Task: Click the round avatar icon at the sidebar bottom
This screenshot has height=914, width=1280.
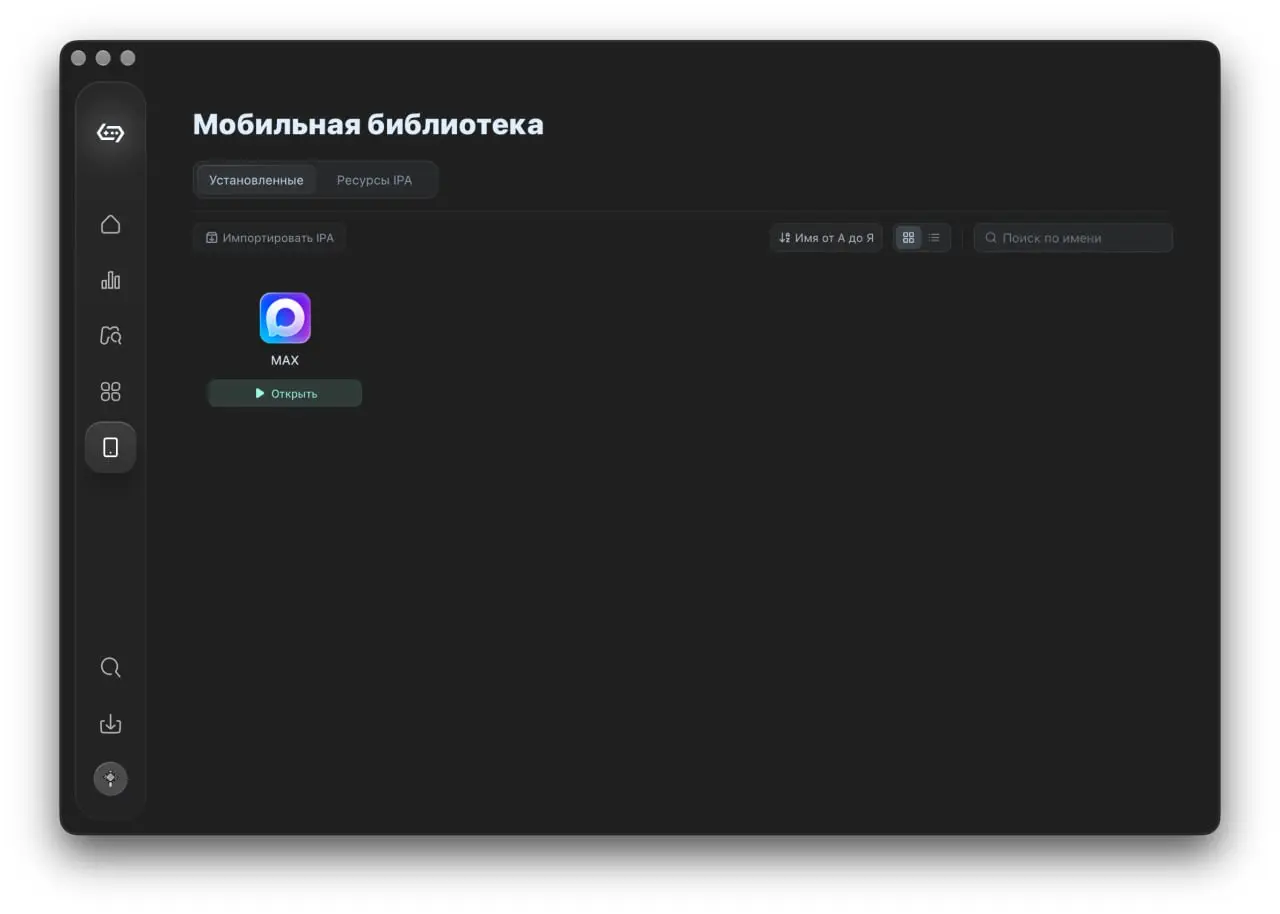Action: pyautogui.click(x=110, y=778)
